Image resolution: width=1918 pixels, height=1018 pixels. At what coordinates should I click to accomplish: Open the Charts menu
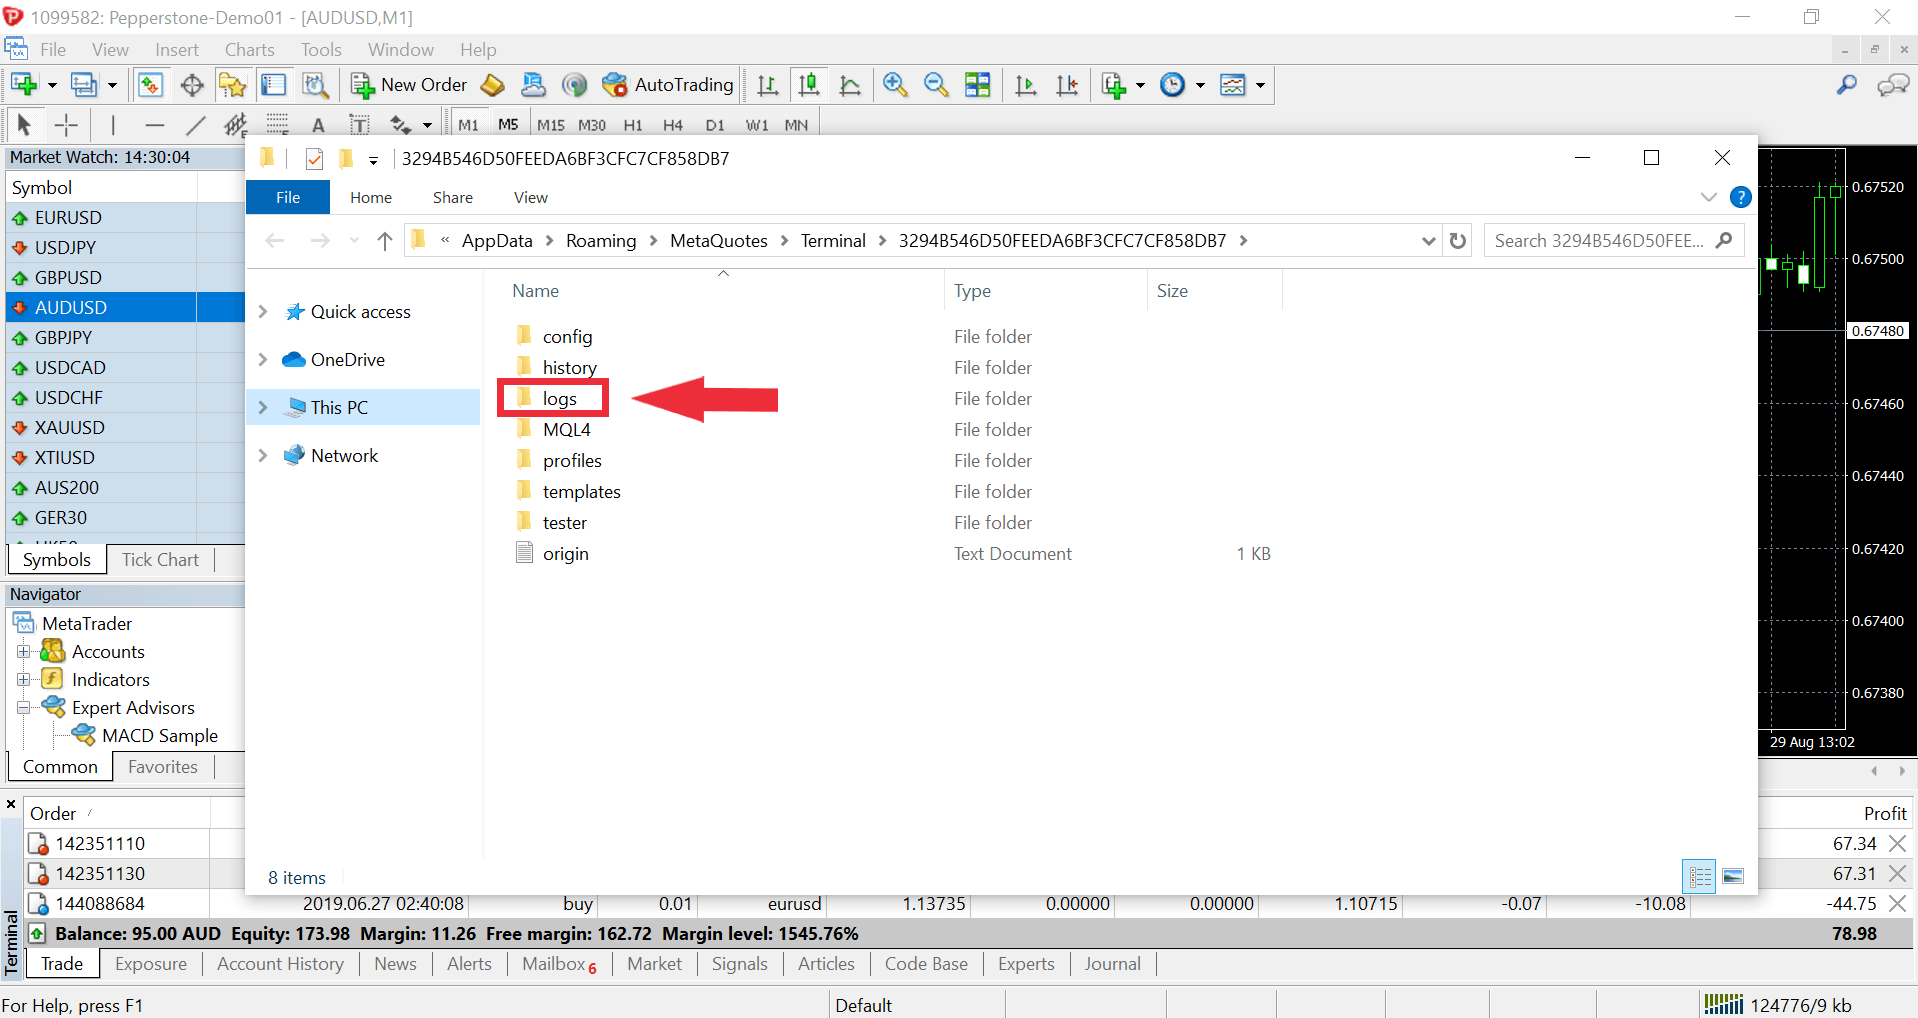click(x=249, y=50)
